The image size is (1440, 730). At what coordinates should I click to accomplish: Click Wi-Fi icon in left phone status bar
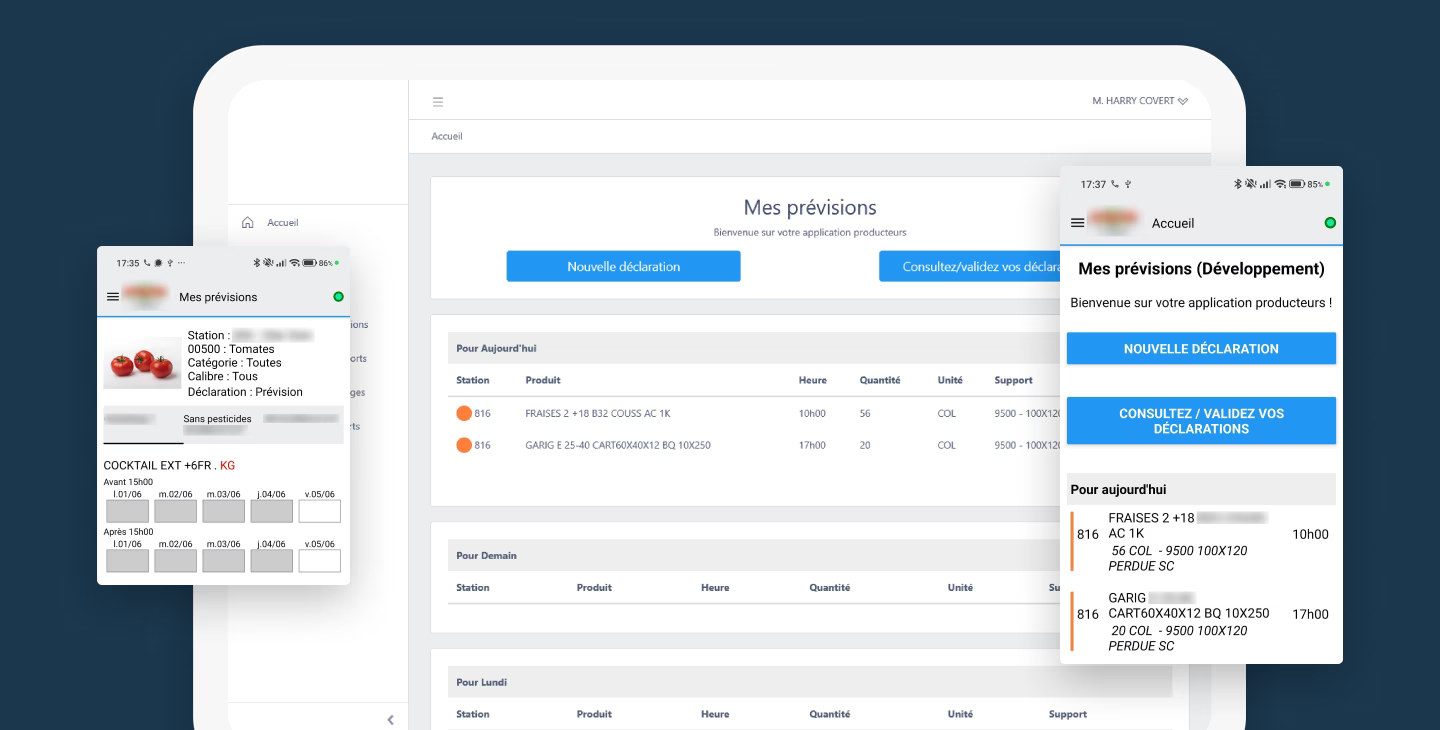coord(295,263)
